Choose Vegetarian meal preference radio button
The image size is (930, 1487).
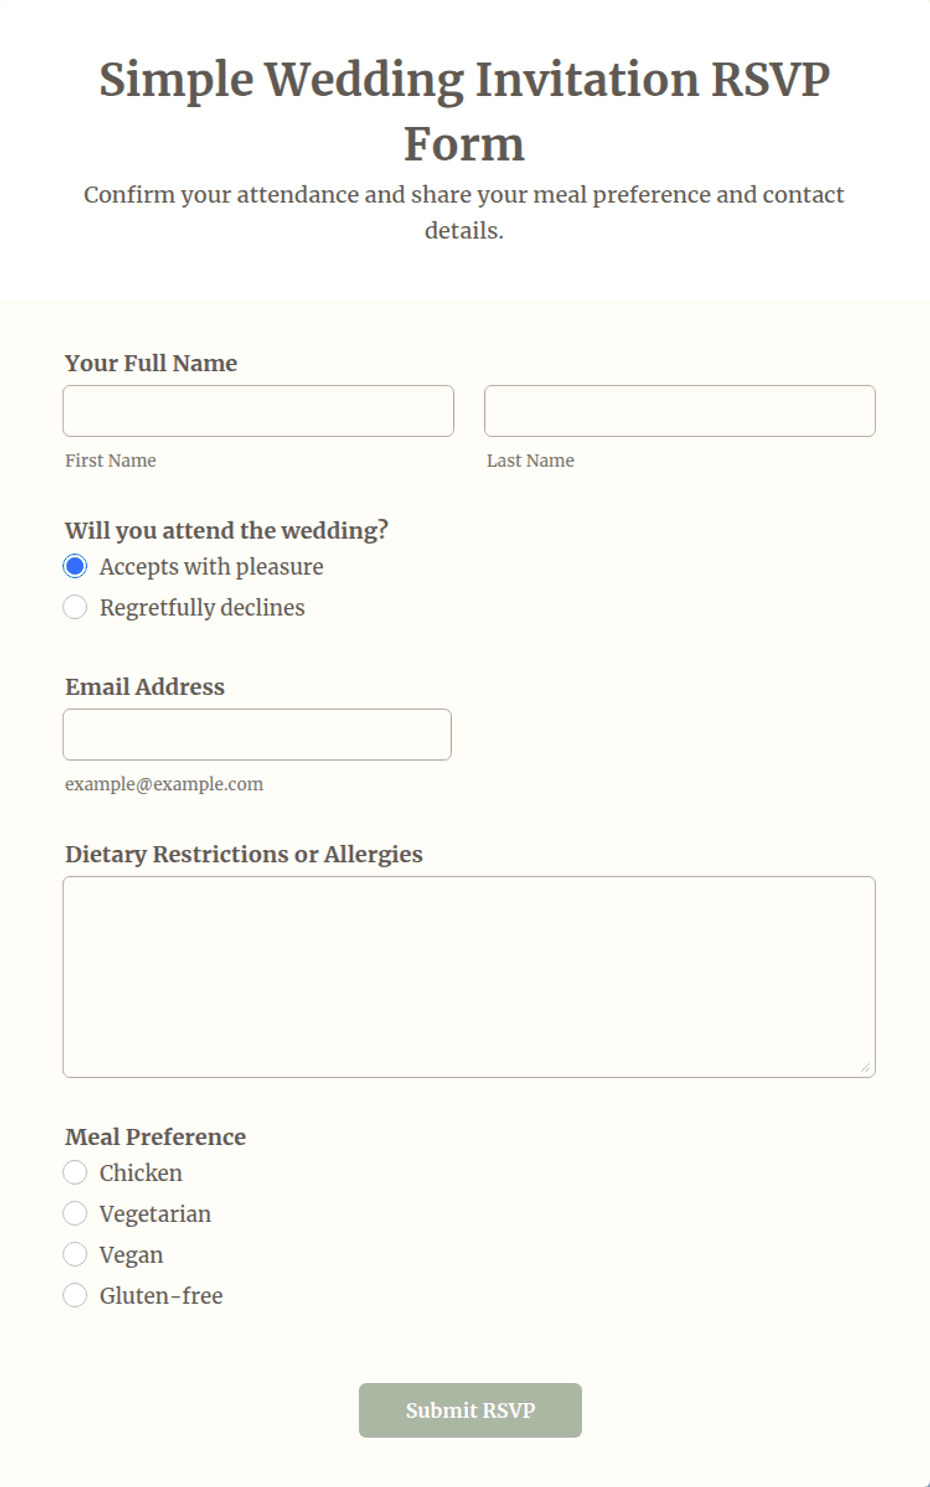tap(75, 1214)
